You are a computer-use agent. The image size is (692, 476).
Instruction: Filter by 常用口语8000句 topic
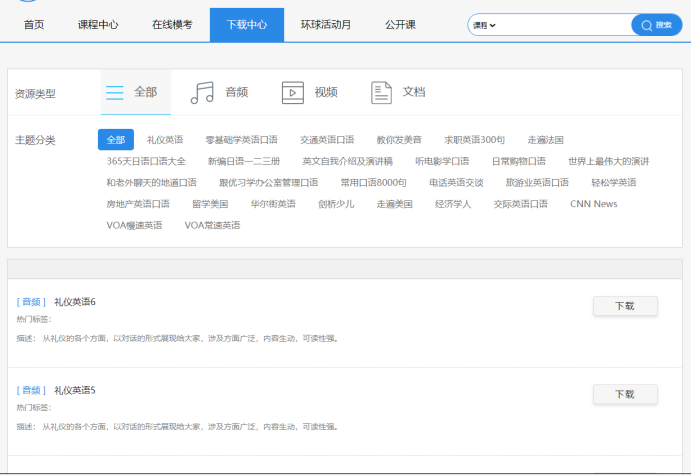click(x=373, y=183)
